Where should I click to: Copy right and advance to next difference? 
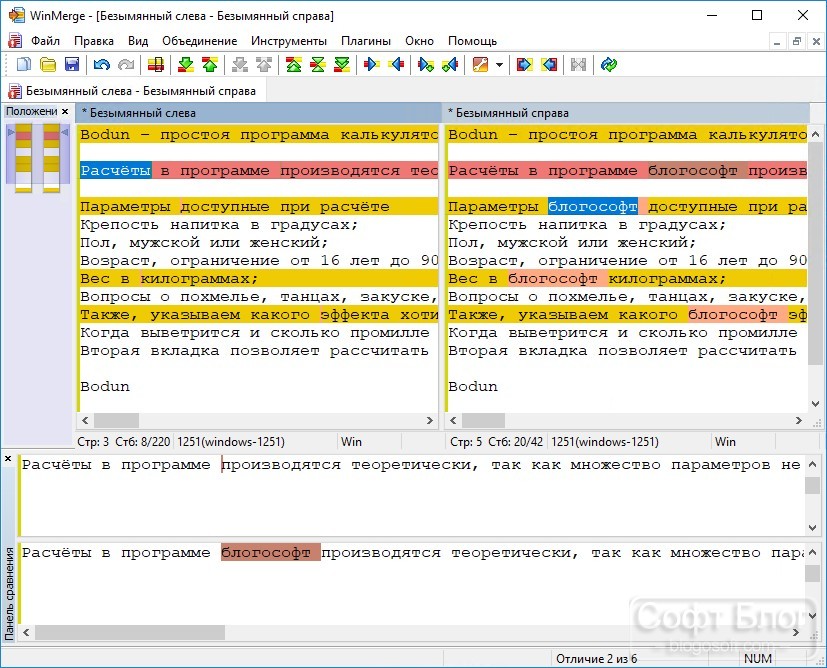tap(426, 65)
